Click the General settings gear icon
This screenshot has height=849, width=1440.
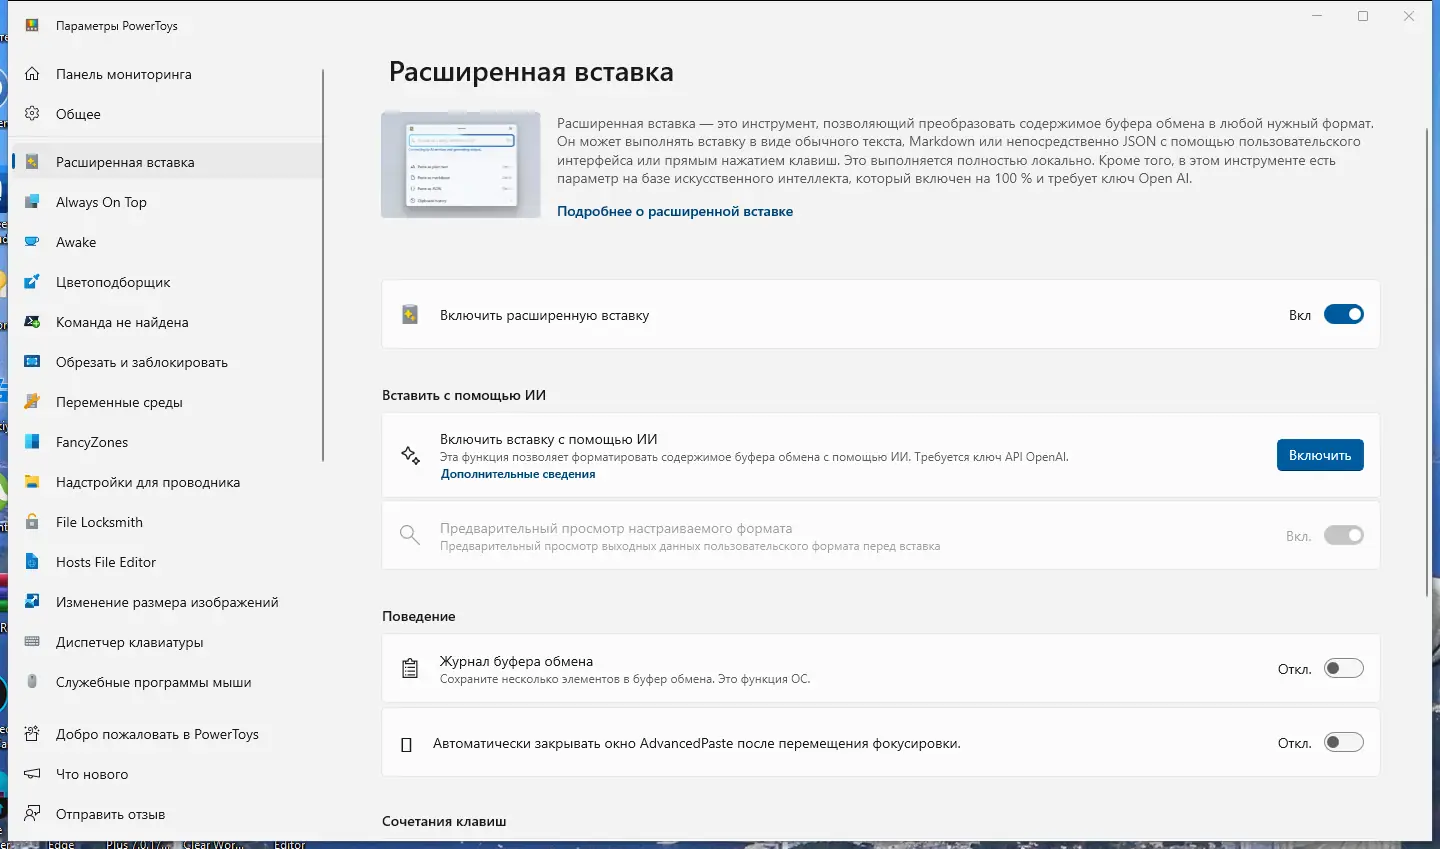32,114
